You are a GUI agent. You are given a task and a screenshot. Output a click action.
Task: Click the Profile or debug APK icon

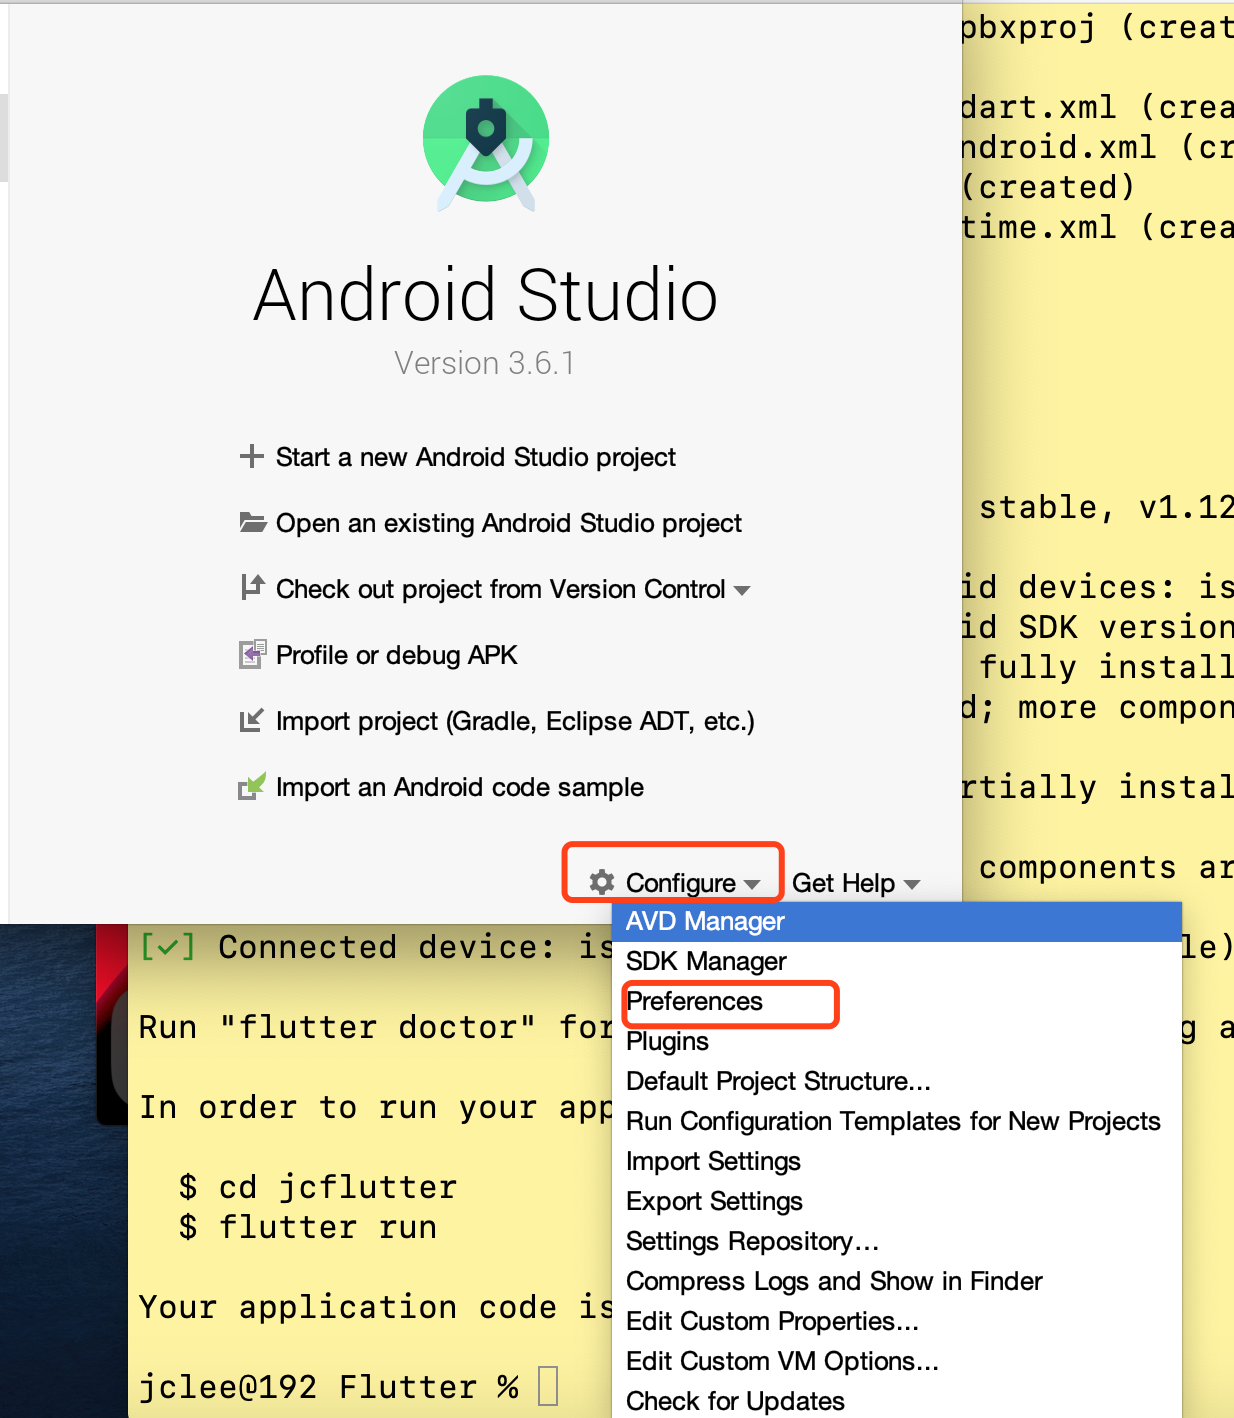tap(252, 654)
